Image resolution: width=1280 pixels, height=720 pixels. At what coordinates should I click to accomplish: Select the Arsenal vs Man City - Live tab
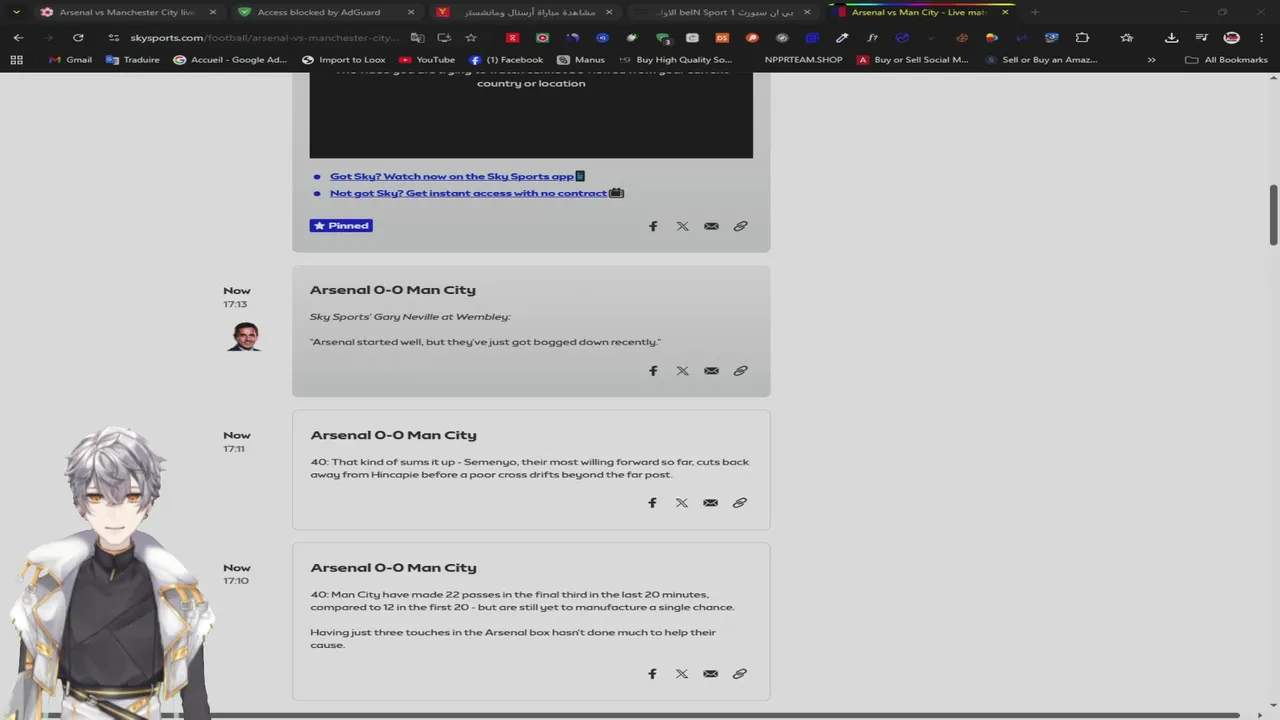pos(920,12)
